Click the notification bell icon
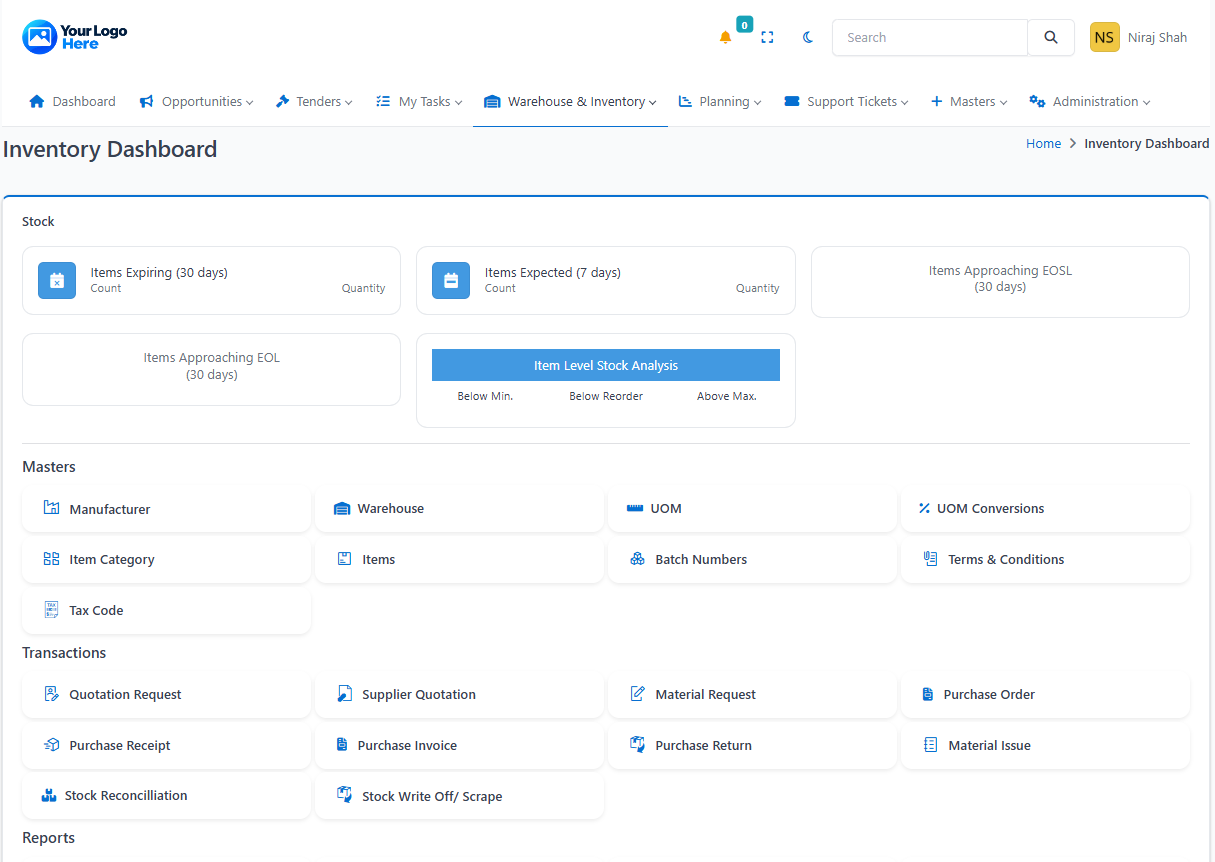Viewport: 1215px width, 862px height. (x=725, y=38)
